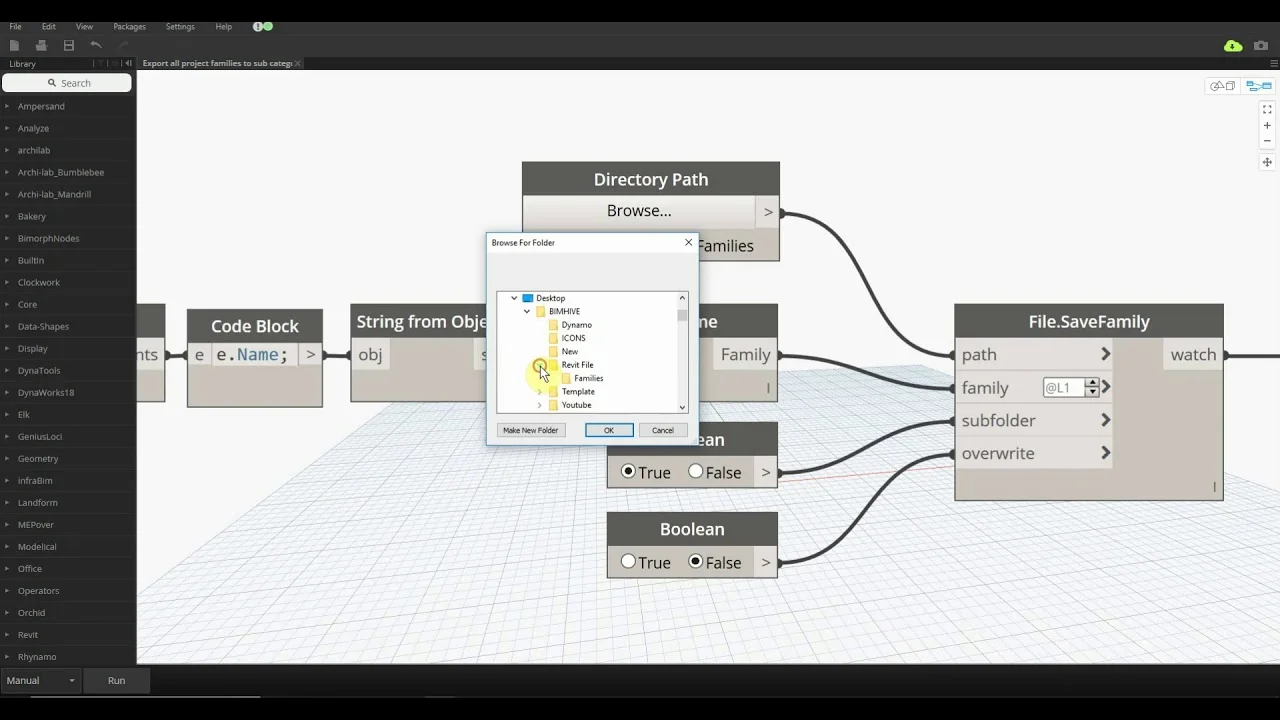Click the pan mode arrows icon

[x=1267, y=162]
